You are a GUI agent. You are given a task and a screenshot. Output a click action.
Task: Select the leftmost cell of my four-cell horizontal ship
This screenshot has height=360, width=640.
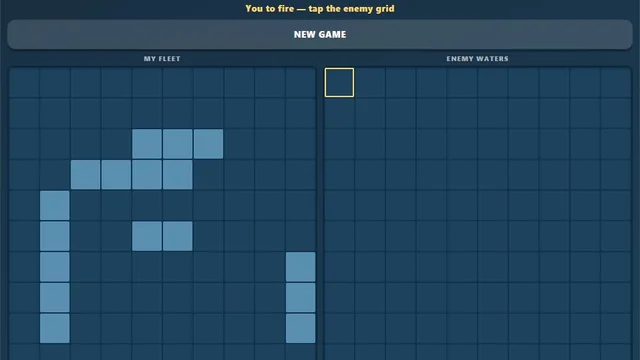point(85,175)
